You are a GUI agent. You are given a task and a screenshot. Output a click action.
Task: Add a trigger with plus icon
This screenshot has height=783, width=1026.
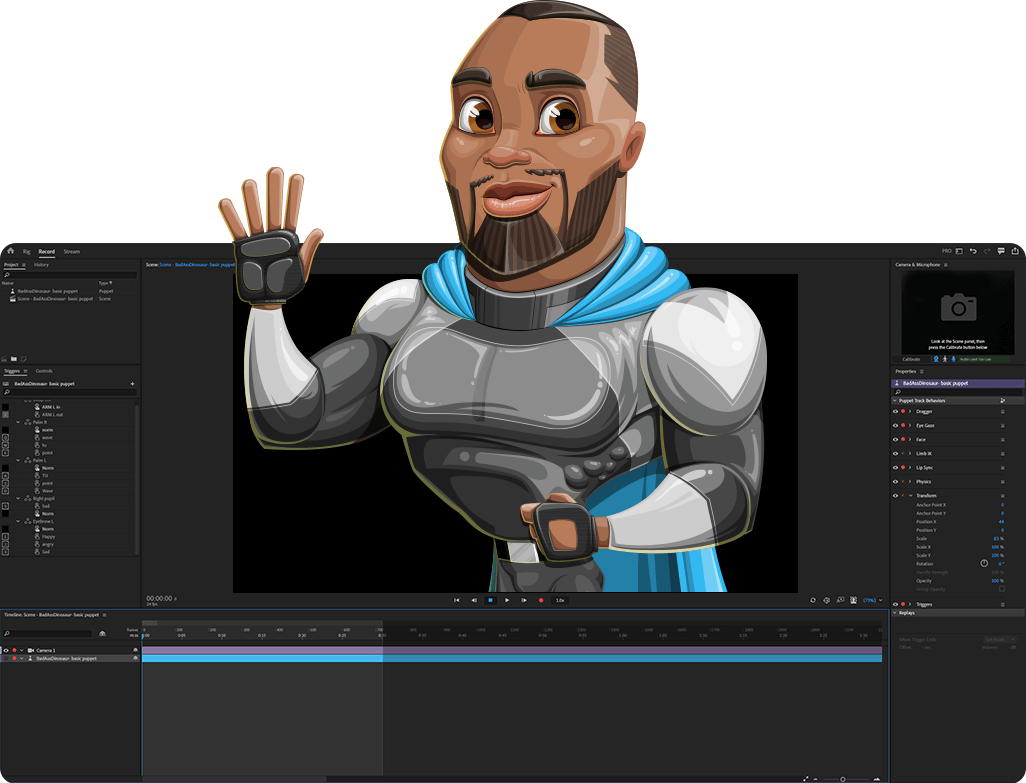pyautogui.click(x=132, y=384)
